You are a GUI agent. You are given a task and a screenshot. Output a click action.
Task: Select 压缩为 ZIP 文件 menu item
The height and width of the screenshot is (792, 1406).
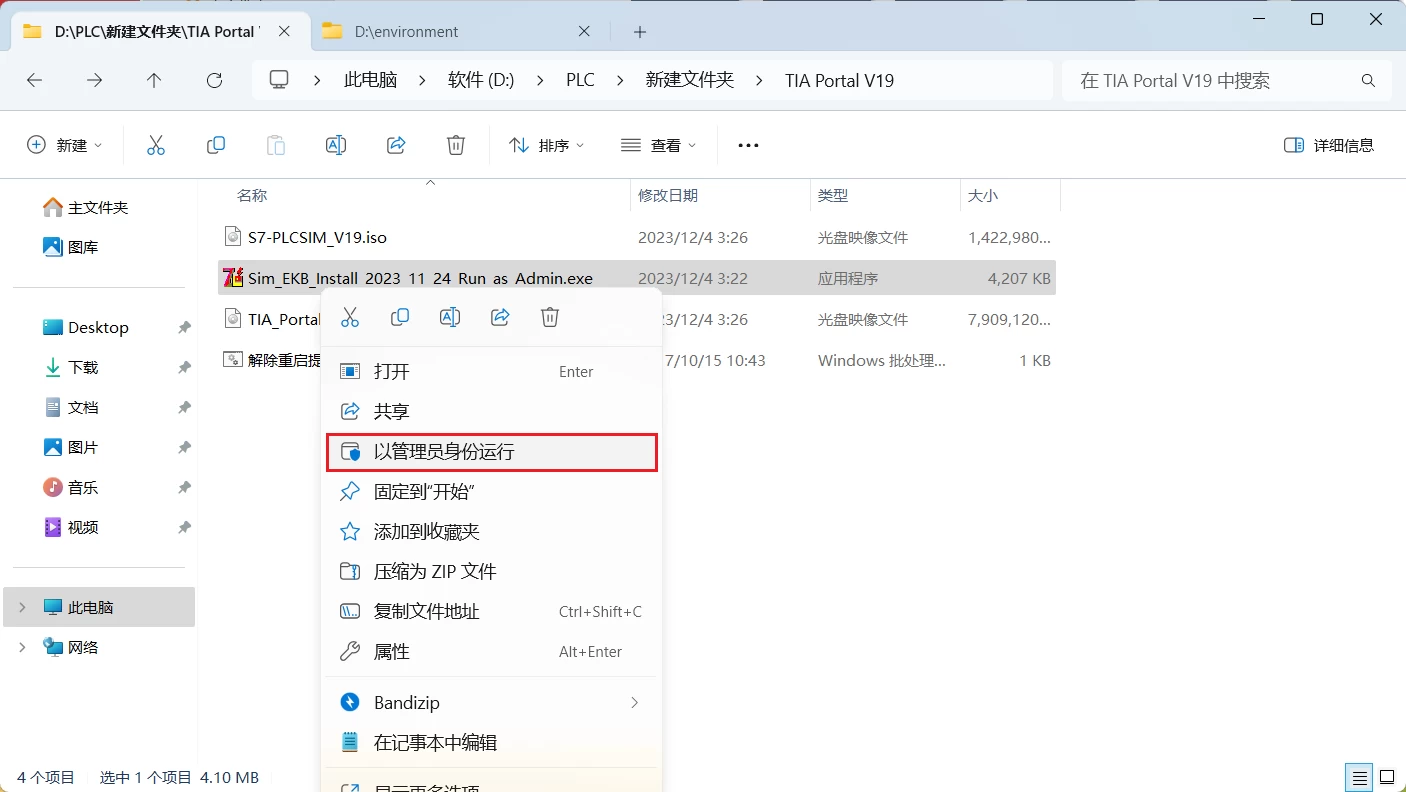click(491, 572)
